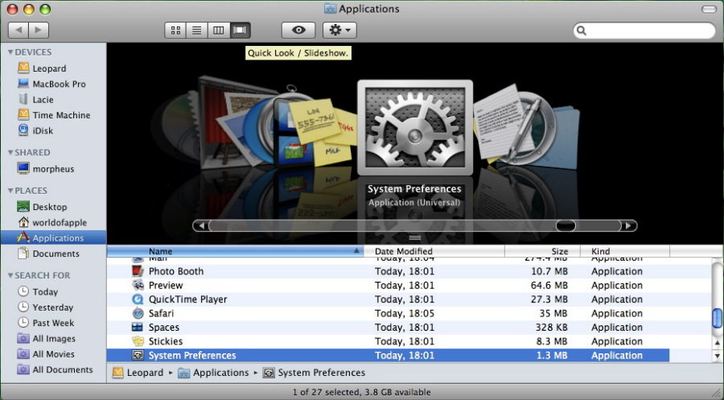This screenshot has width=724, height=400.
Task: Click the Today, 18:05 date for Safari
Action: click(x=404, y=313)
